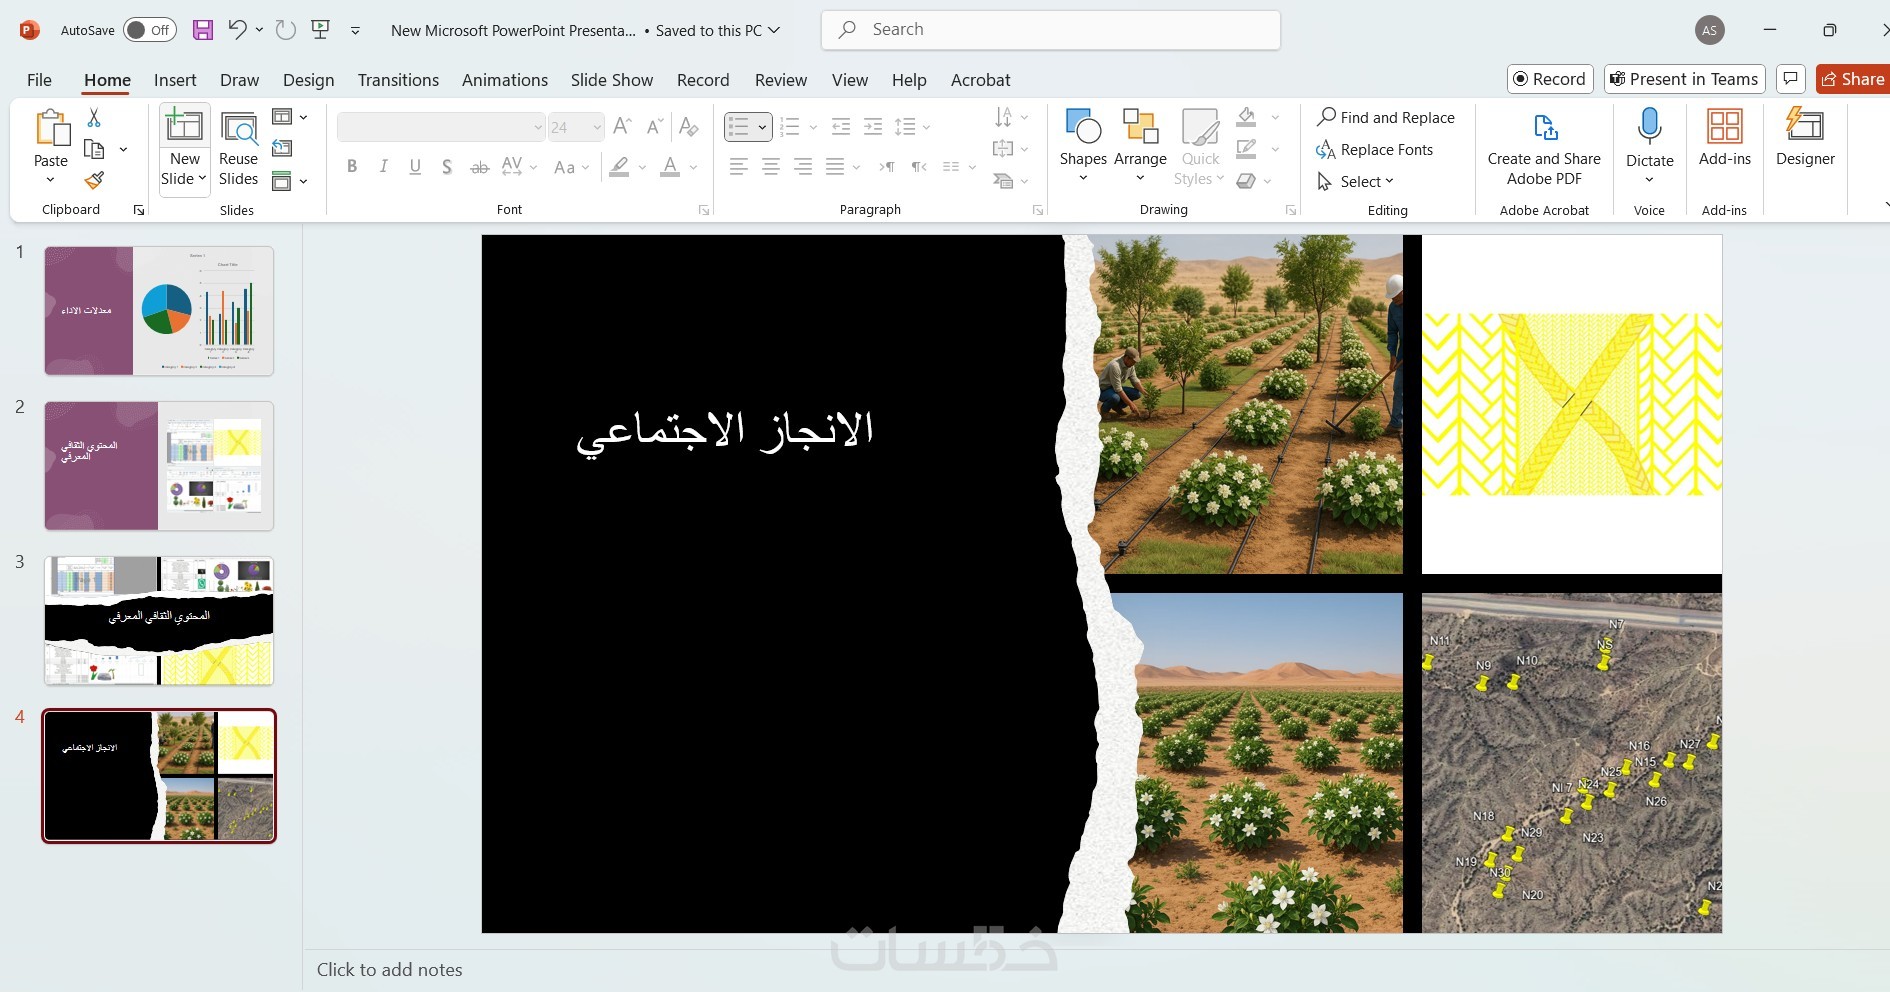Click the New Slide icon

pos(184,127)
